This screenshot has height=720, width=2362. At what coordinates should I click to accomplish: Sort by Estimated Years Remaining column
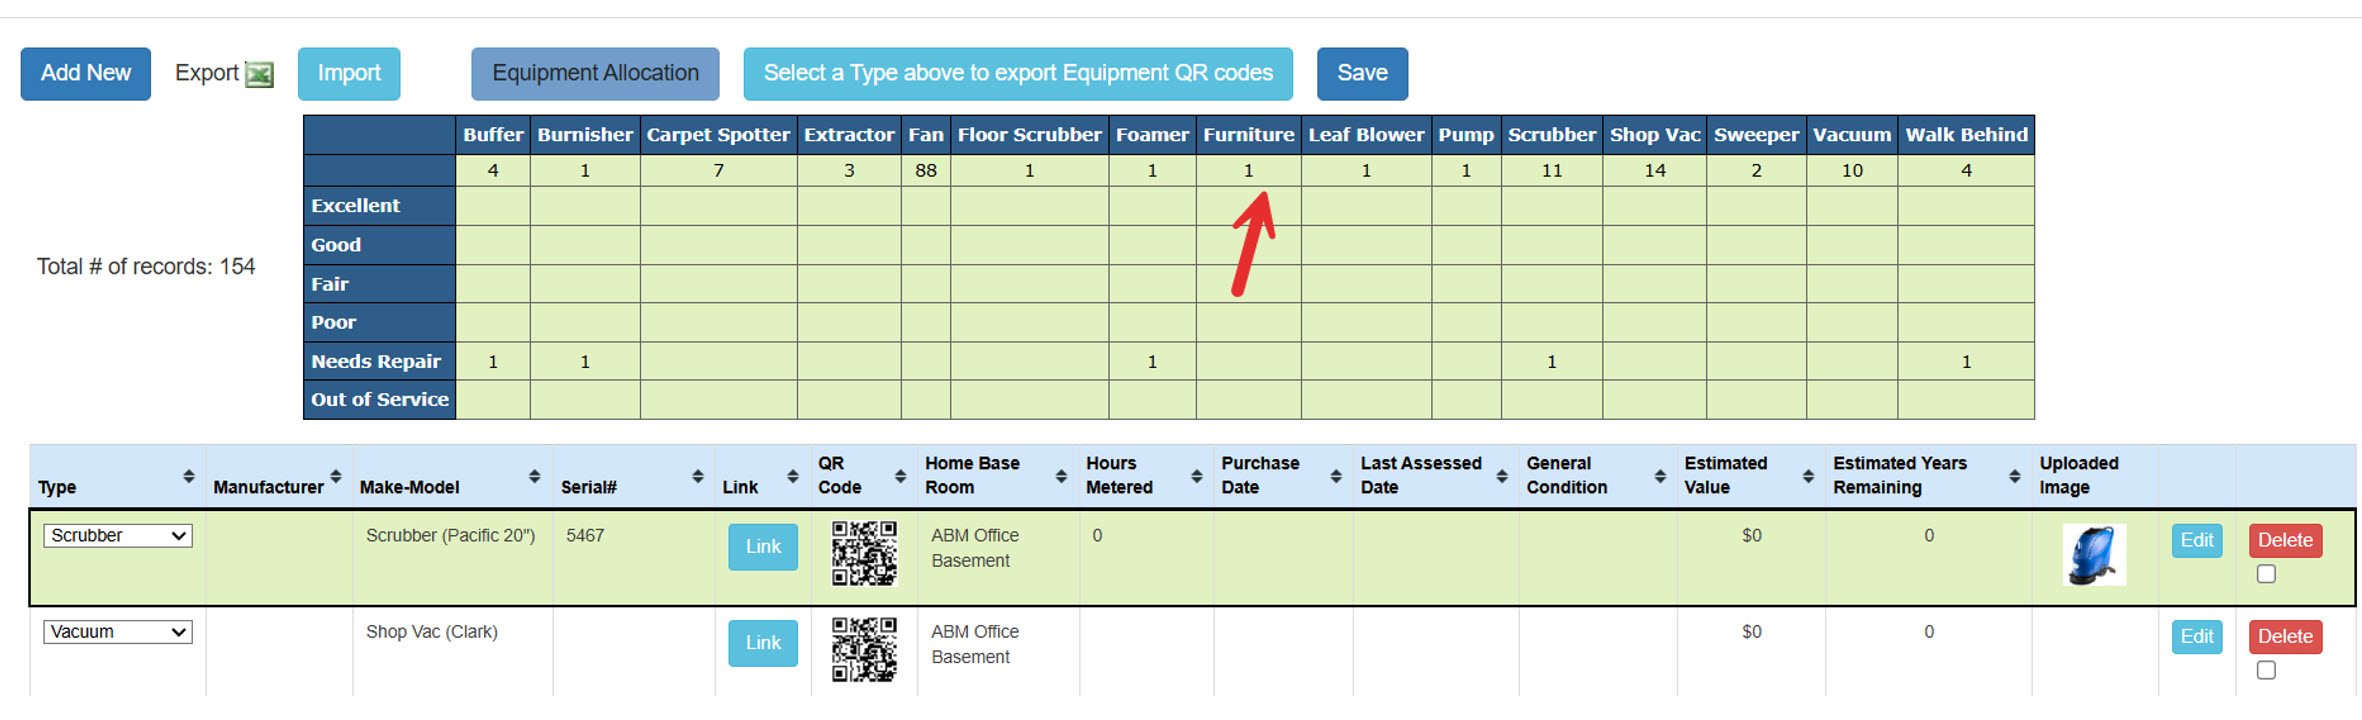point(2014,476)
